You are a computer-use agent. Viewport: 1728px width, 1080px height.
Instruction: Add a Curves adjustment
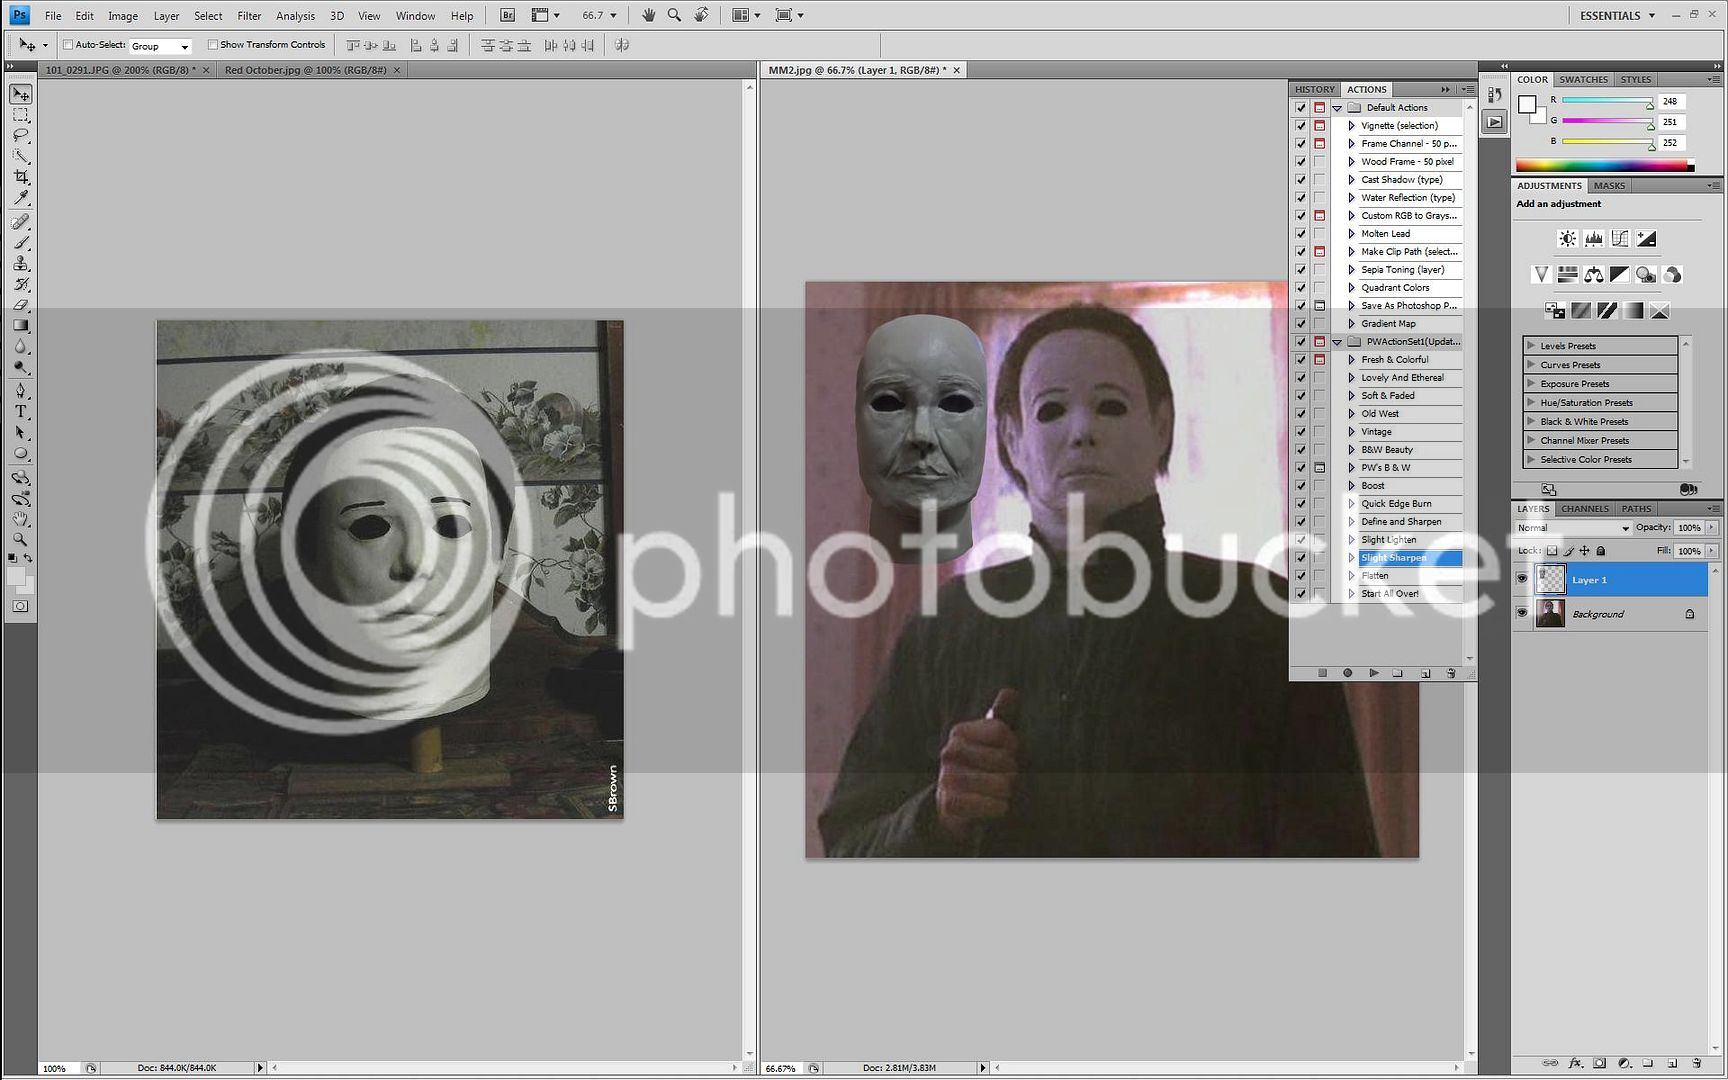(x=1619, y=239)
